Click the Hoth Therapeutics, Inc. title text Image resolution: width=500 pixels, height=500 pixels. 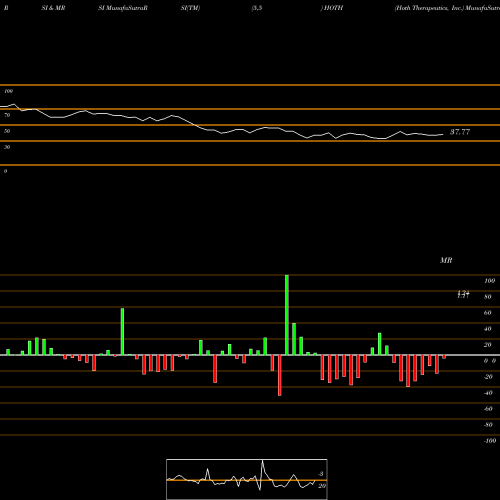click(x=430, y=8)
